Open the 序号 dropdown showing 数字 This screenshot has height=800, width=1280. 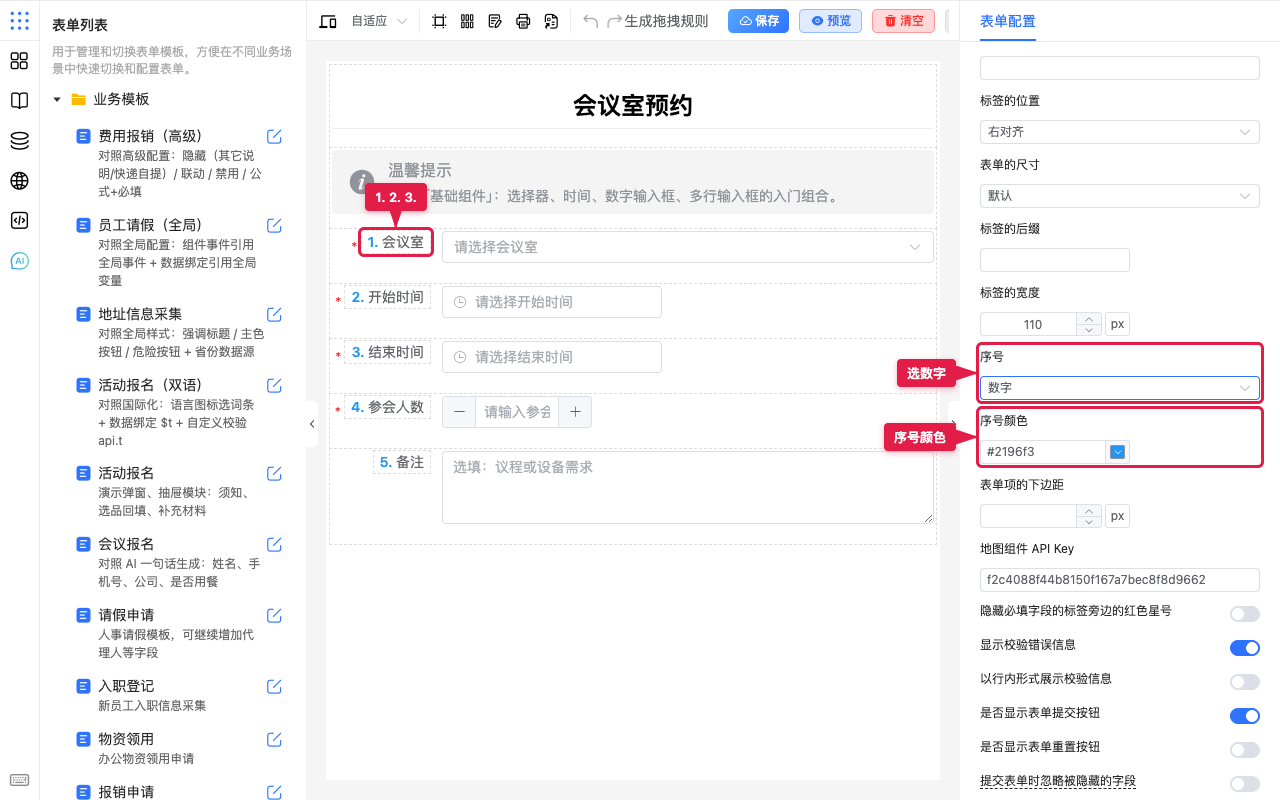click(x=1120, y=388)
